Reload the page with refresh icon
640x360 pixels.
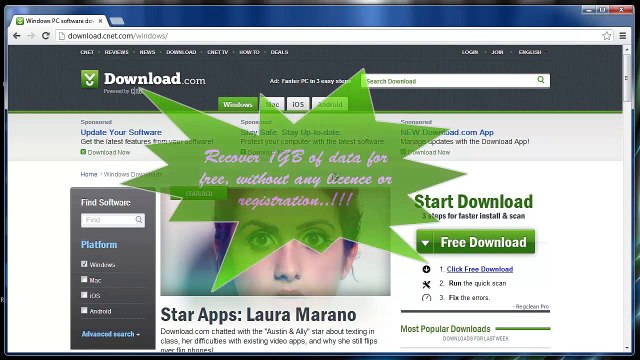click(46, 36)
